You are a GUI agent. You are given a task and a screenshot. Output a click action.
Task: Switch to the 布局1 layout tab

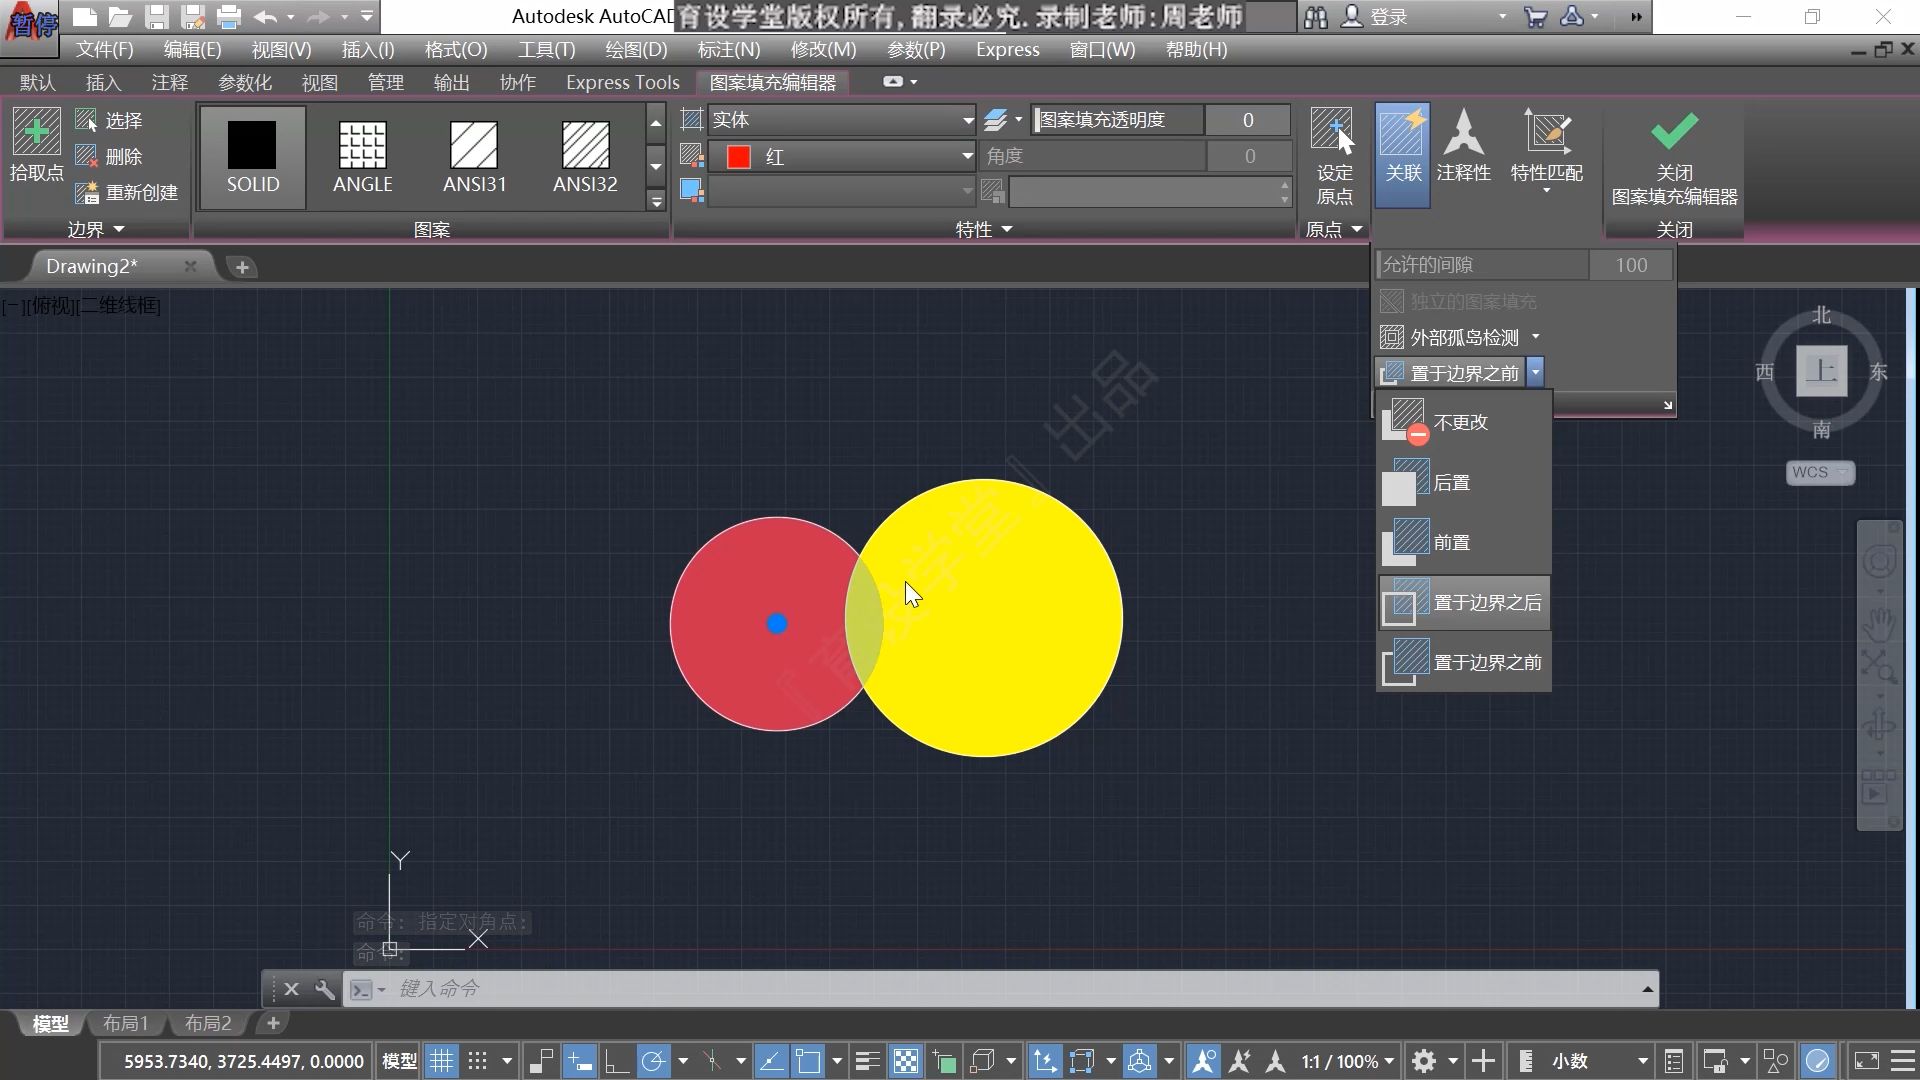pos(125,1023)
